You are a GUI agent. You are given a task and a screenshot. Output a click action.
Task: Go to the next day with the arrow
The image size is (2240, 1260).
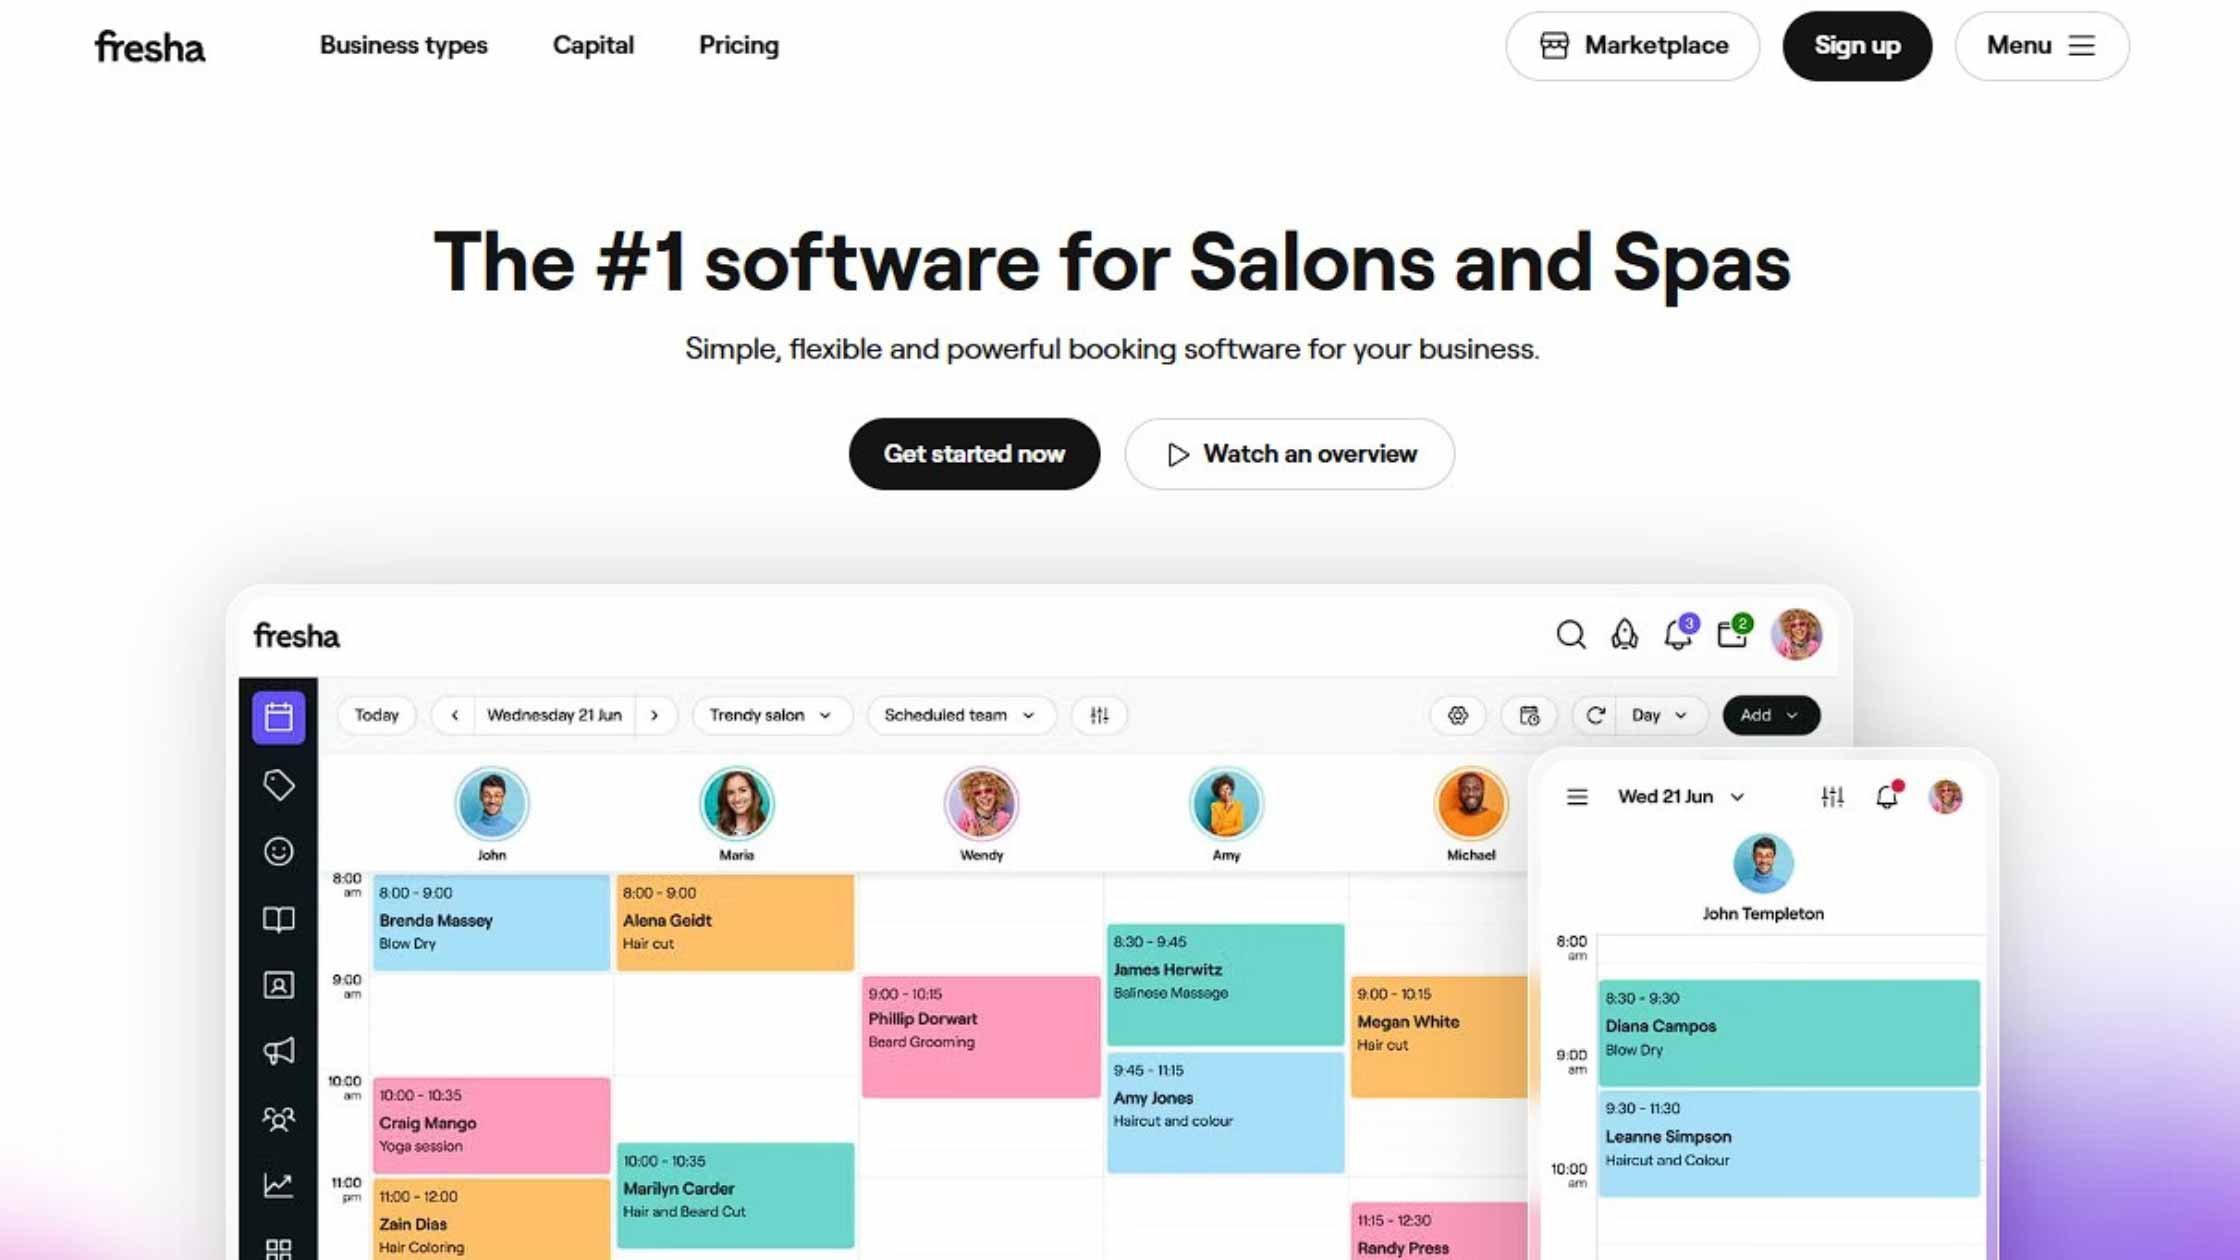coord(655,715)
